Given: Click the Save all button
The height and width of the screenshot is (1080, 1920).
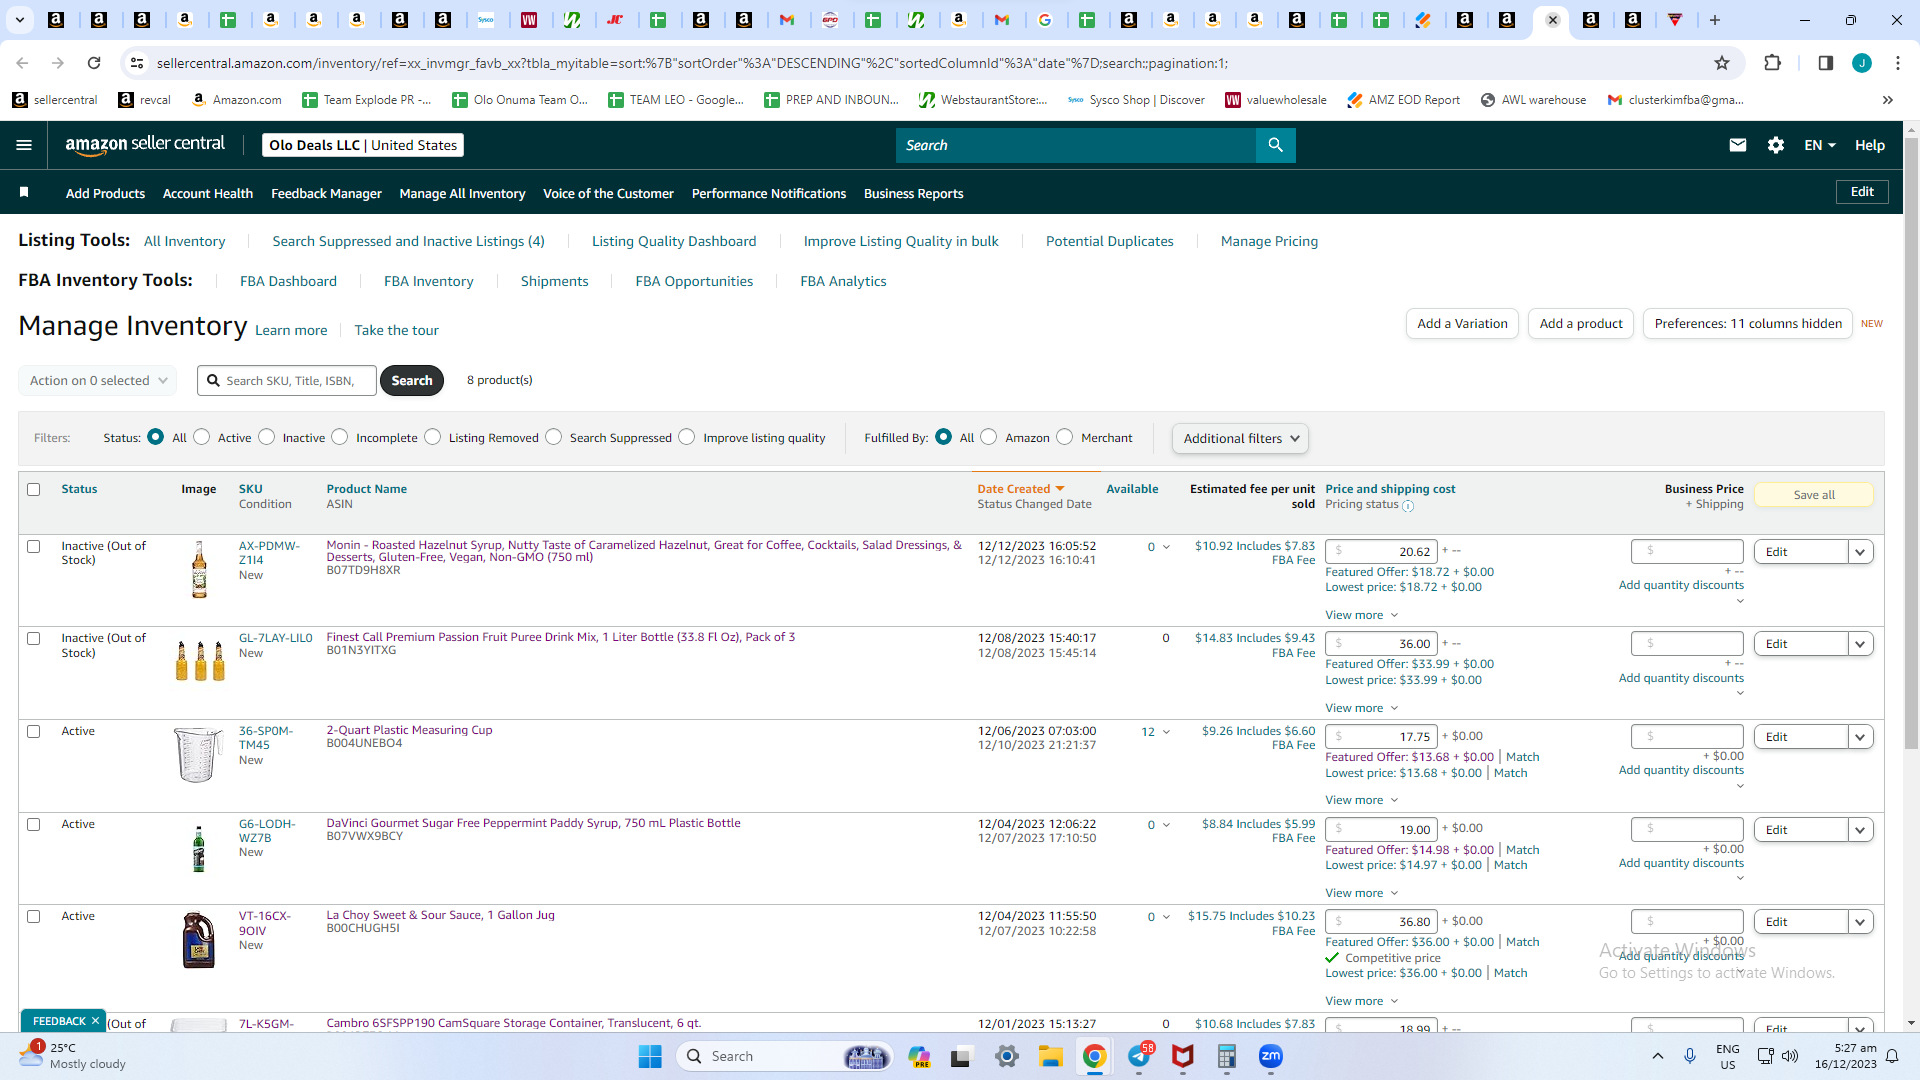Looking at the screenshot, I should (x=1814, y=495).
